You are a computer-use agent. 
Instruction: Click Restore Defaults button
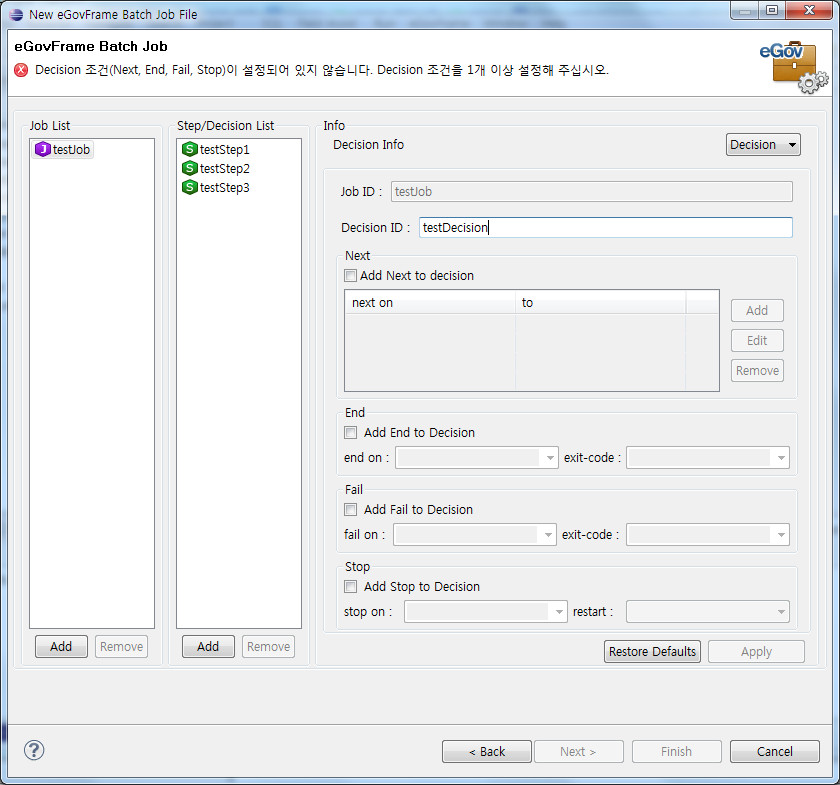pos(652,652)
